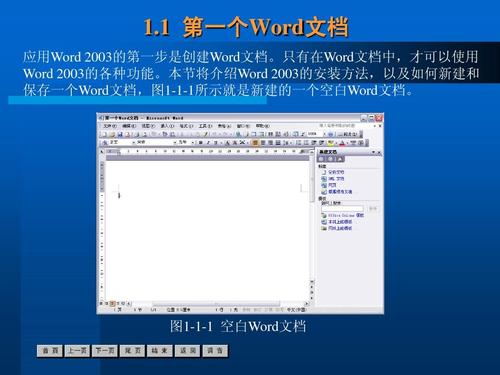Screen dimensions: 500x375
Task: Click the Save toolbar icon in Word
Action: [x=120, y=134]
